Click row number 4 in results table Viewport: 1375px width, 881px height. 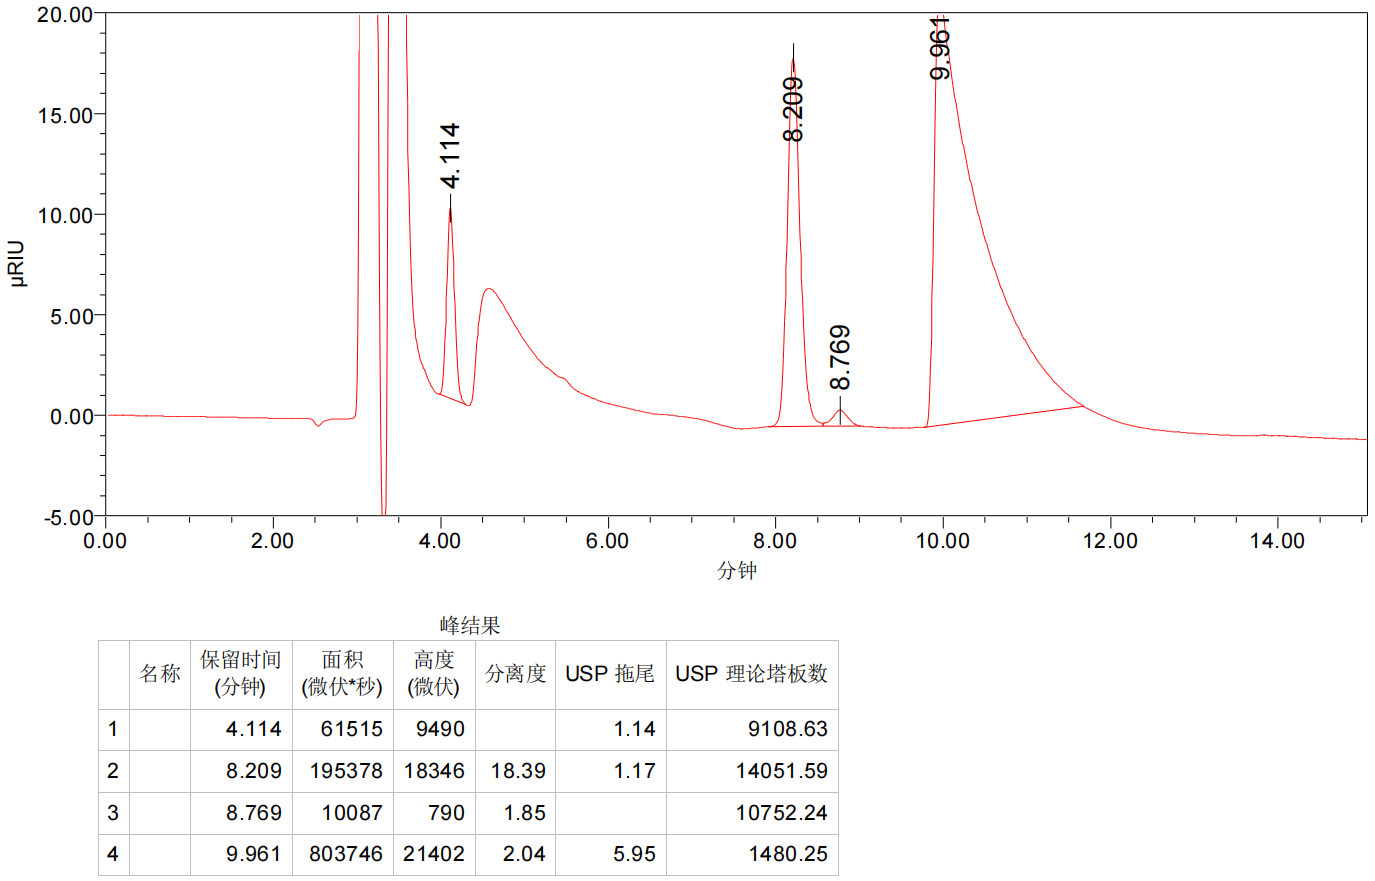113,854
